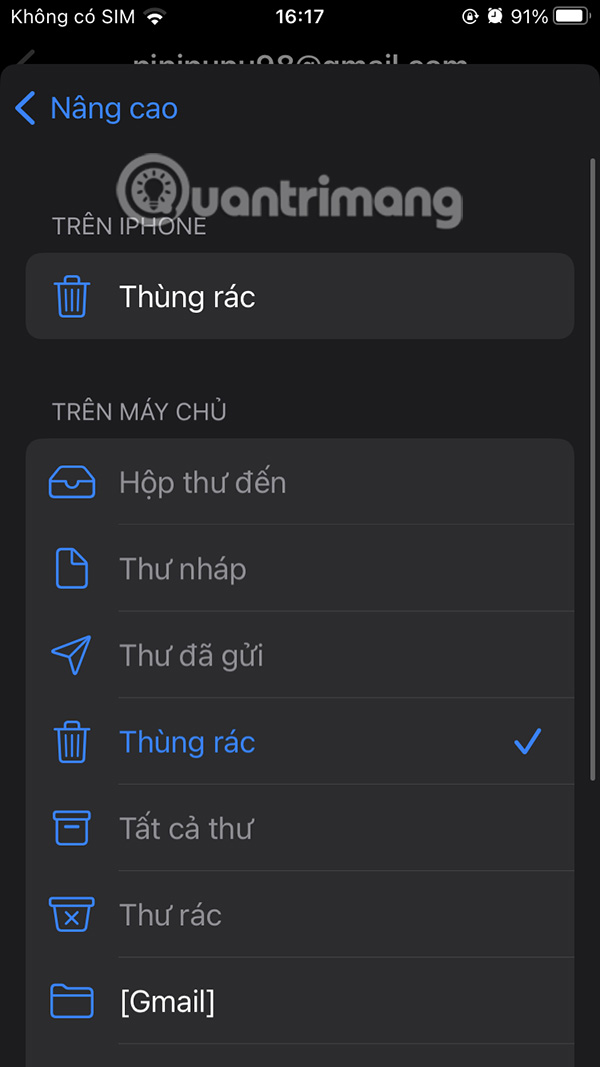The height and width of the screenshot is (1067, 600).
Task: Go back to Nâng cao
Action: tap(113, 108)
